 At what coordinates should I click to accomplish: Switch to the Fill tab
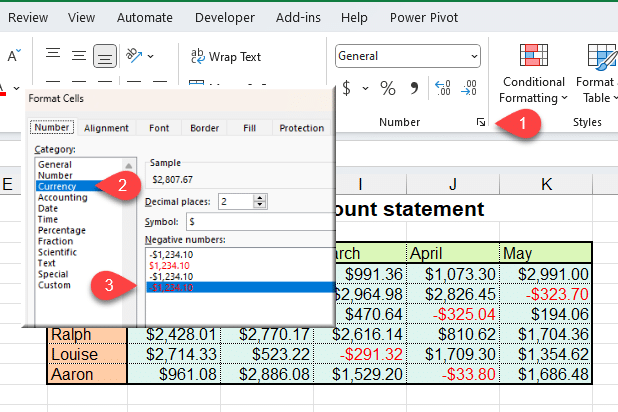249,128
